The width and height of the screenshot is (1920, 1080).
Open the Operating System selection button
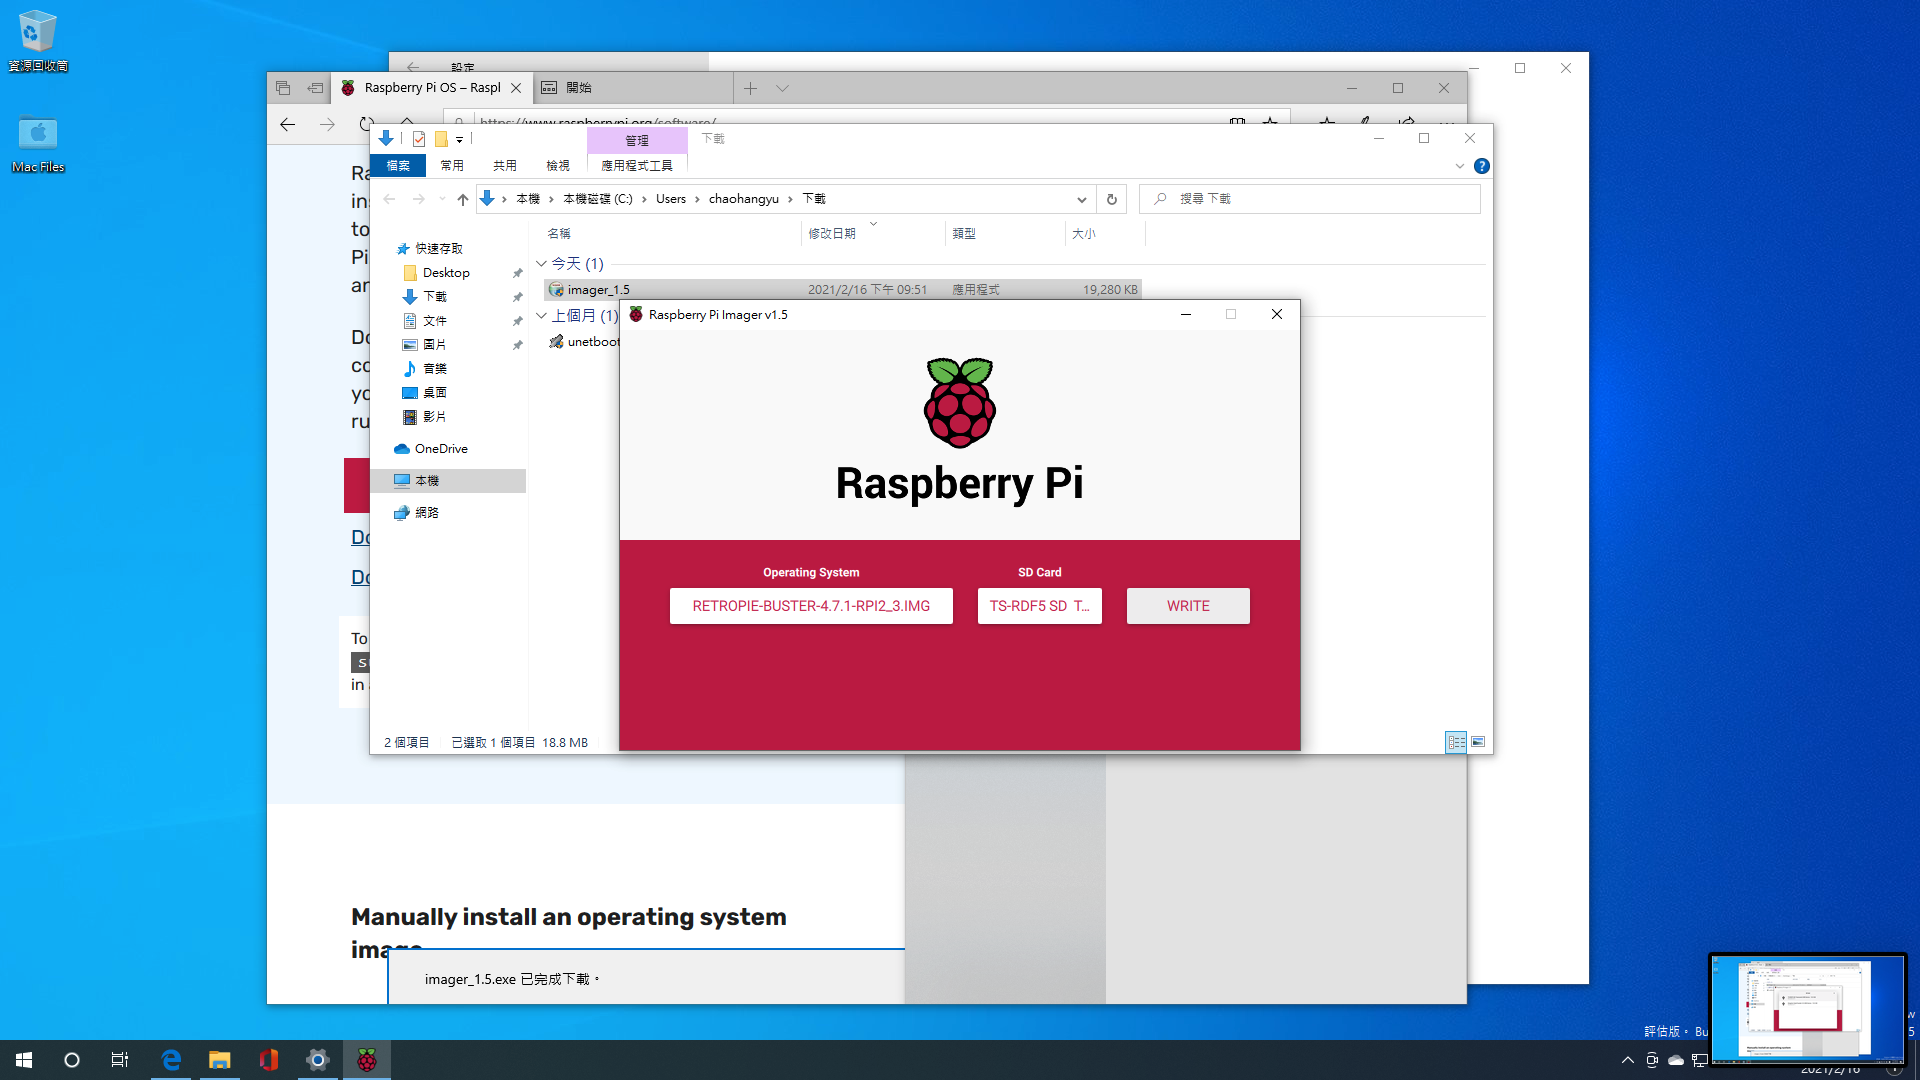[811, 606]
